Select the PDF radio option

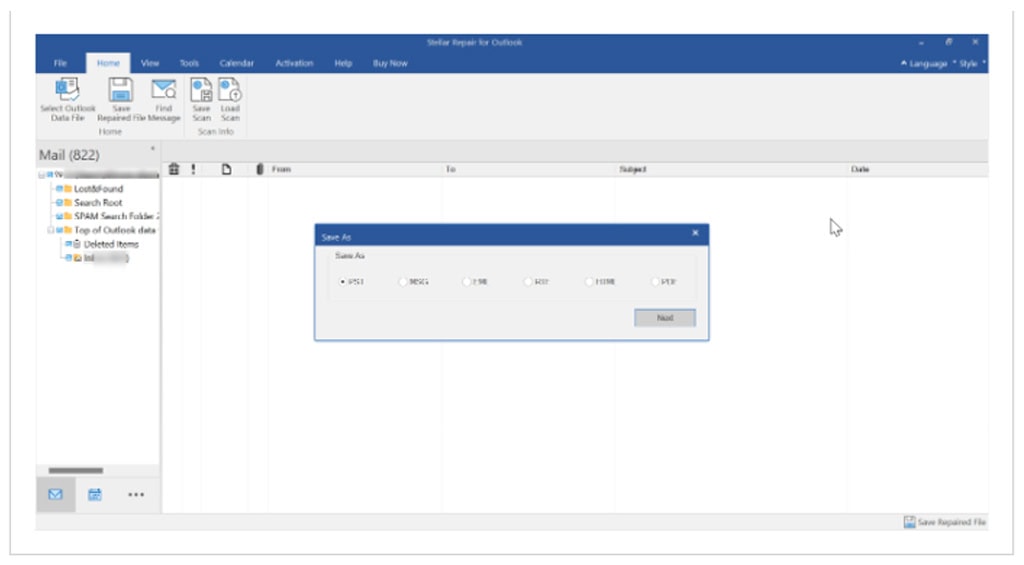click(x=654, y=282)
